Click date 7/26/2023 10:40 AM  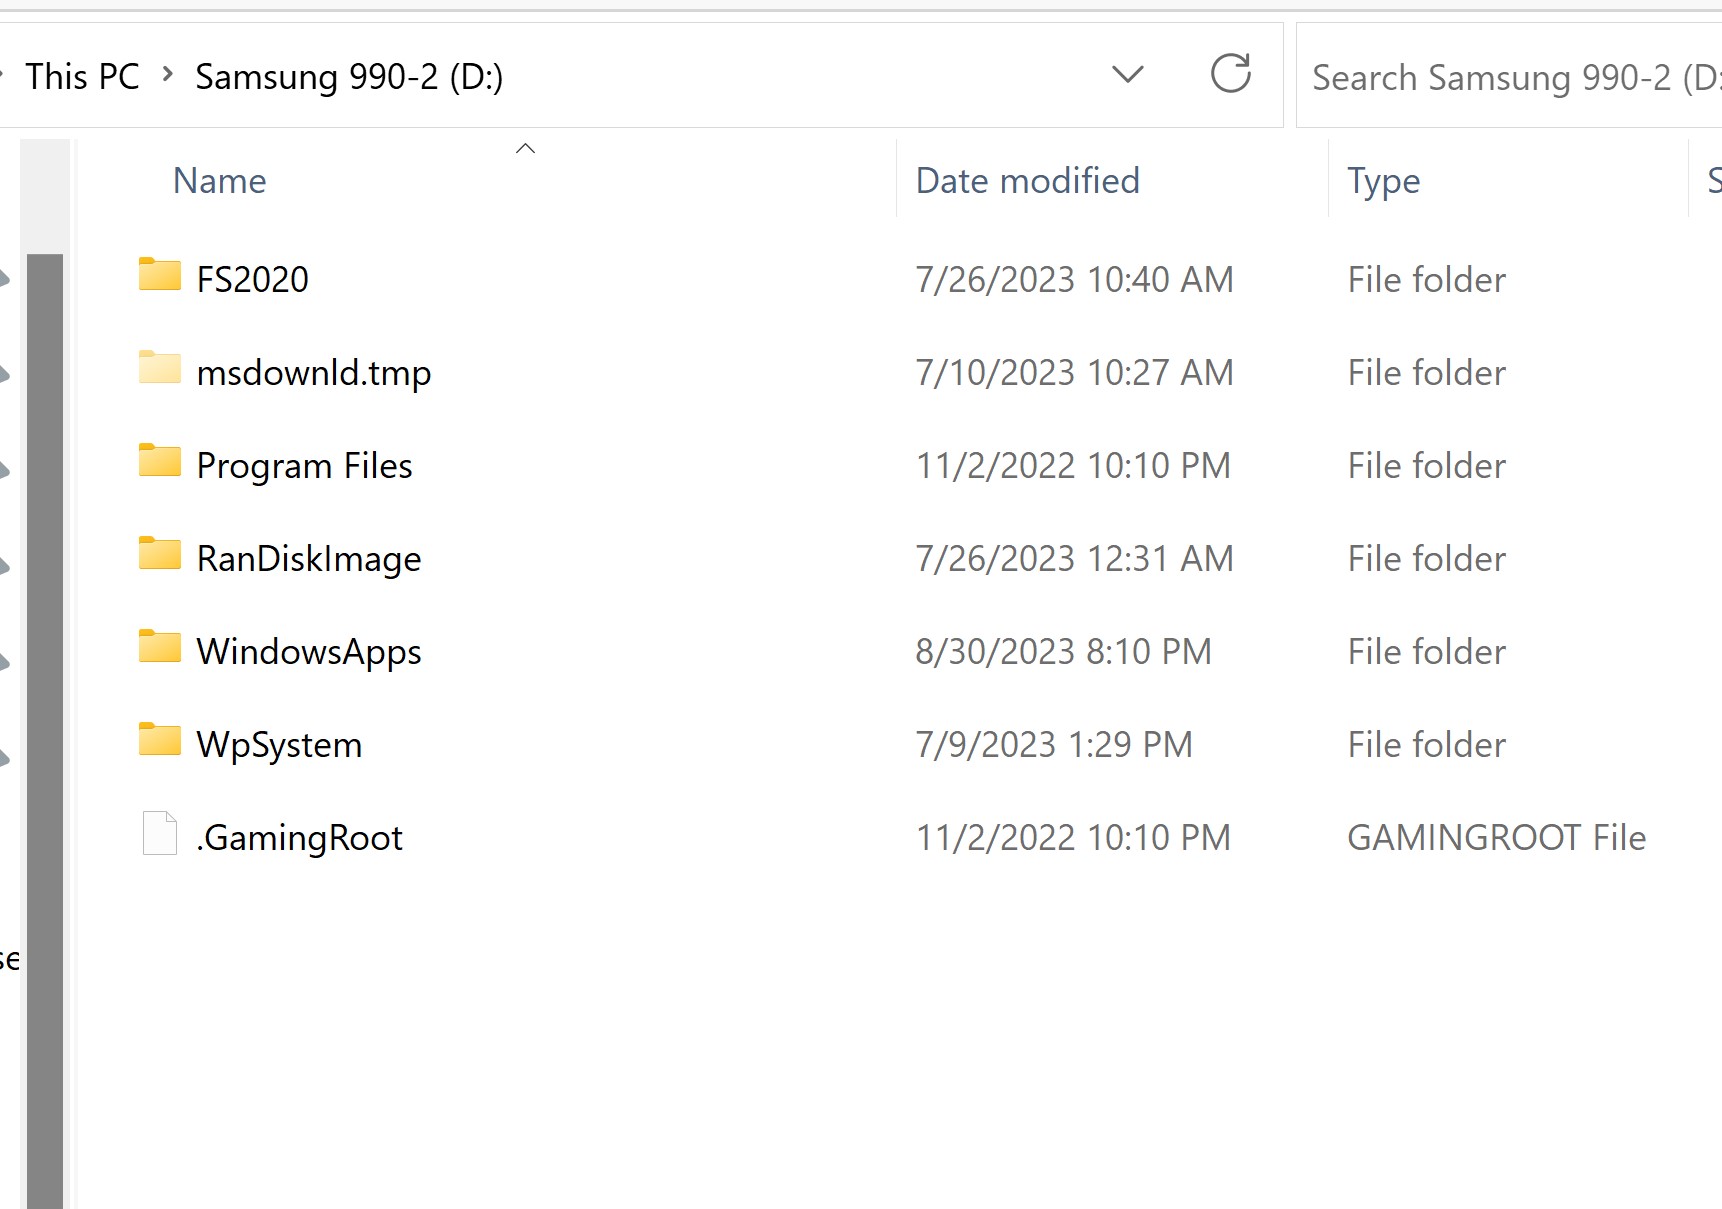click(x=1075, y=279)
